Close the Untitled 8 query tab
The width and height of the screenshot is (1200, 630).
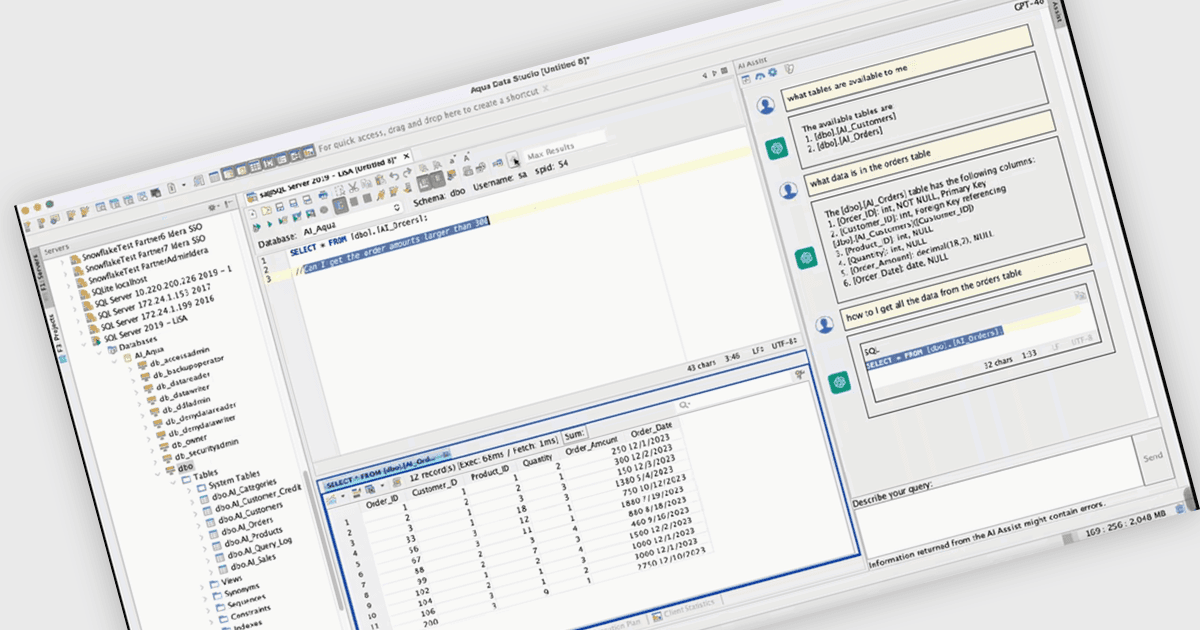[x=406, y=158]
